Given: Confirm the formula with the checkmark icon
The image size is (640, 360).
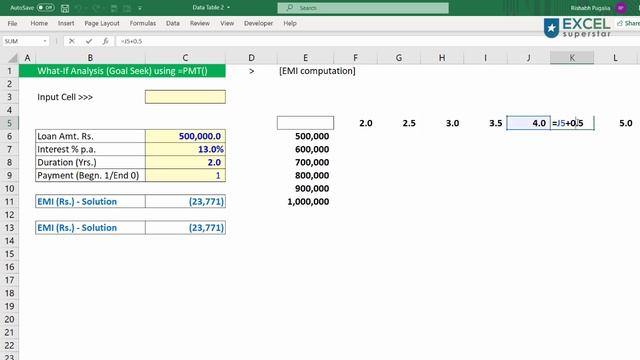Looking at the screenshot, I should pos(89,41).
